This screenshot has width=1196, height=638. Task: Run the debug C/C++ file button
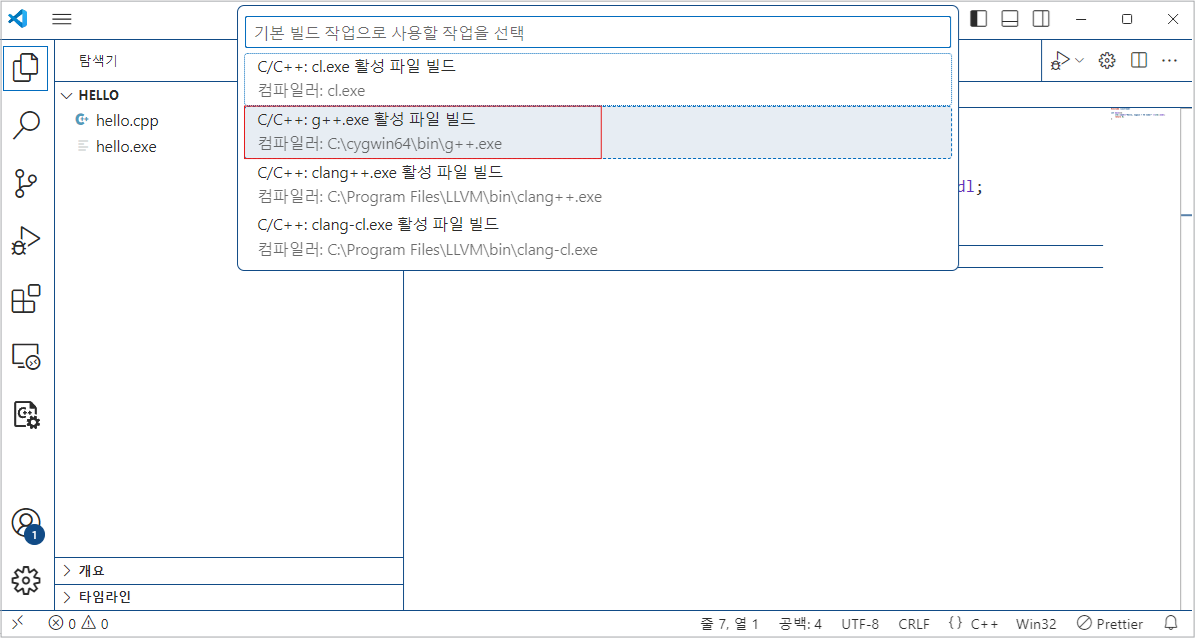(x=1059, y=60)
